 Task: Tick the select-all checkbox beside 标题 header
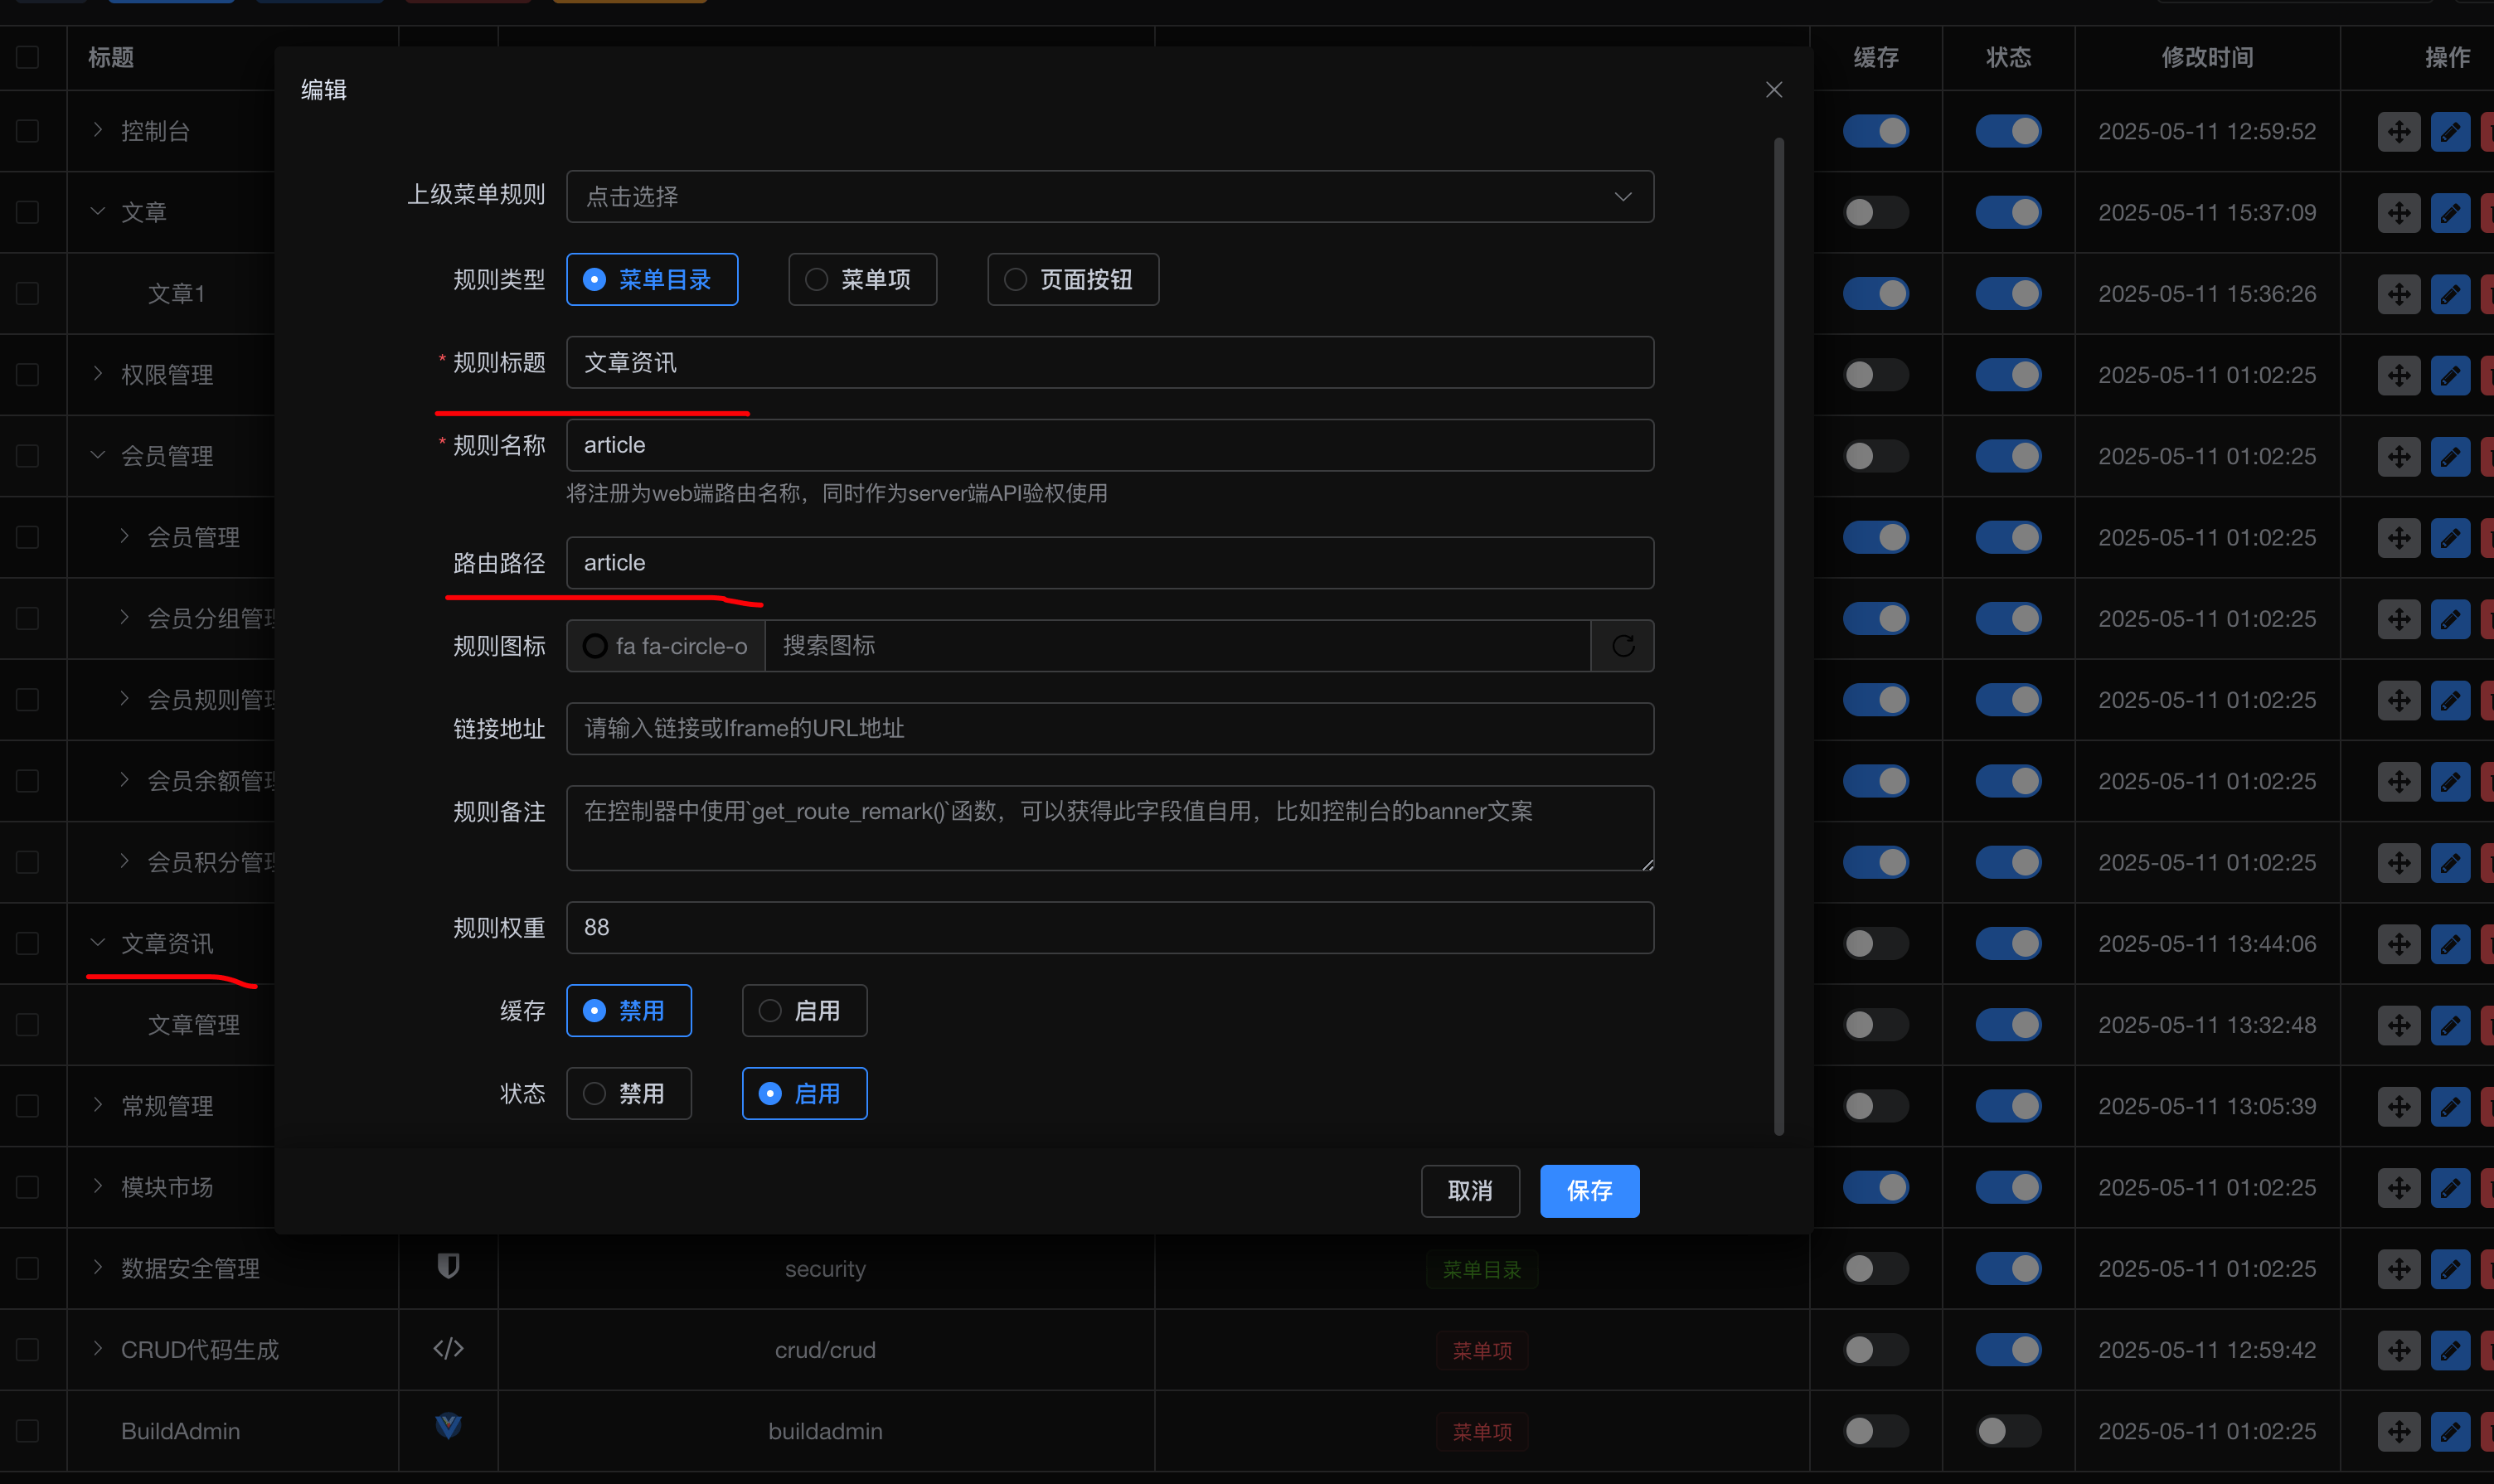28,57
